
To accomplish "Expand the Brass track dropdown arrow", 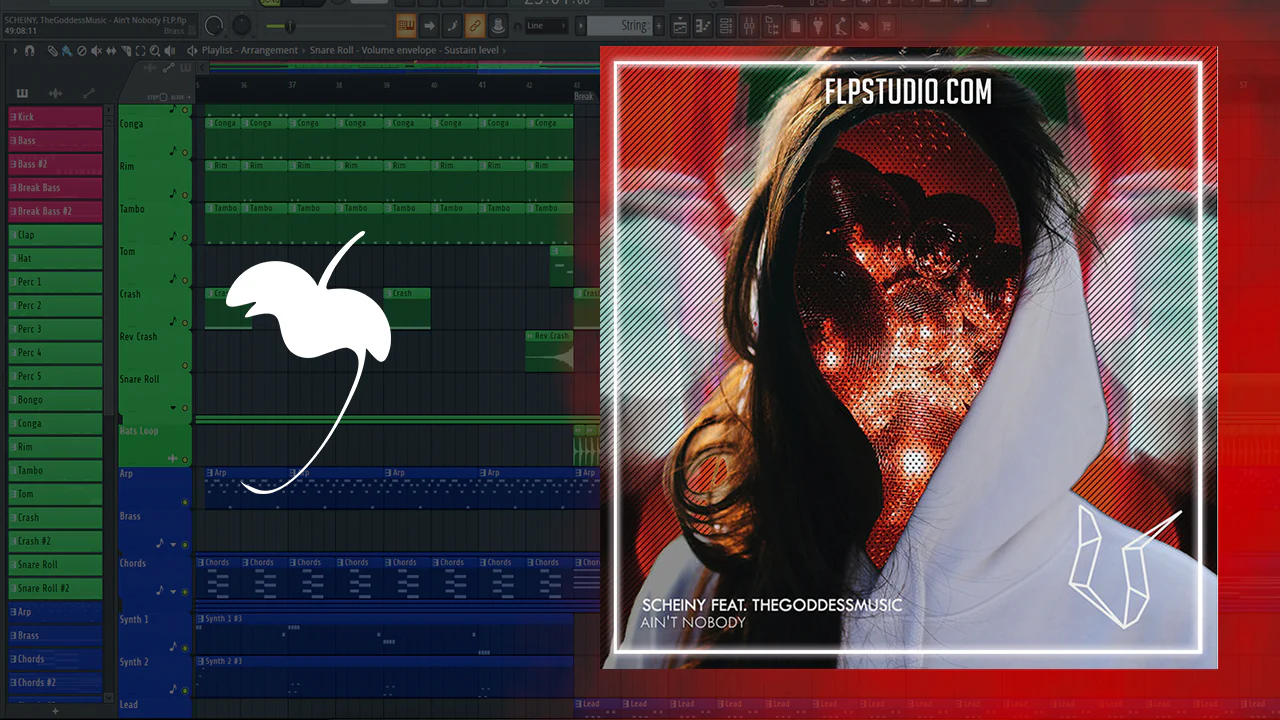I will [173, 544].
